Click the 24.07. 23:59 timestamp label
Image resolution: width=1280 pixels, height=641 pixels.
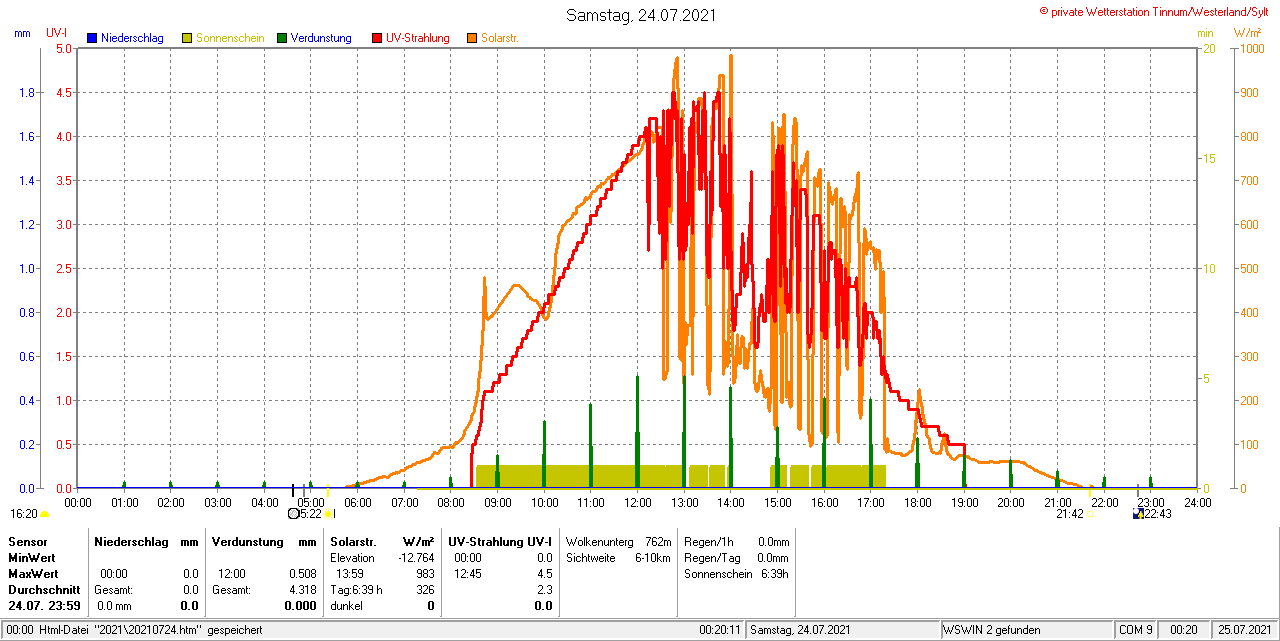(43, 606)
